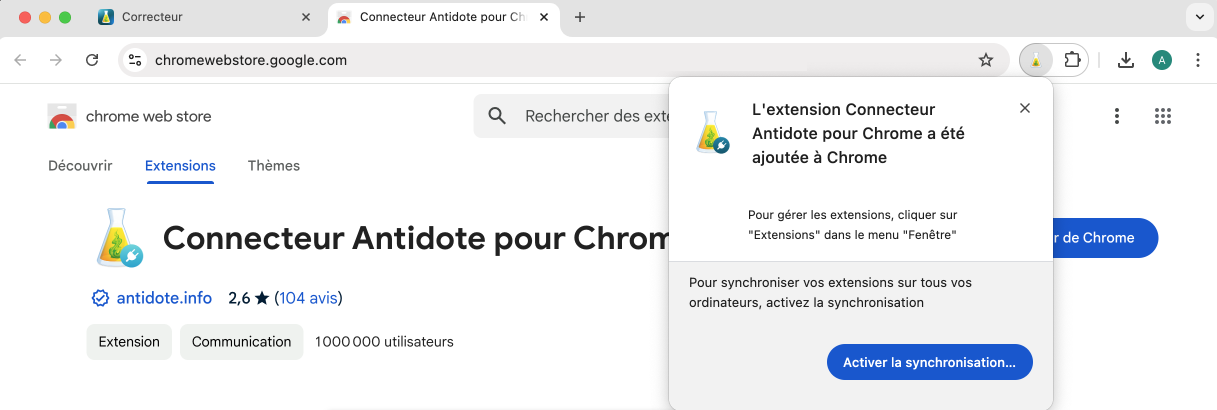Click the Antidote extension icon in toolbar
The height and width of the screenshot is (410, 1217).
point(1036,60)
